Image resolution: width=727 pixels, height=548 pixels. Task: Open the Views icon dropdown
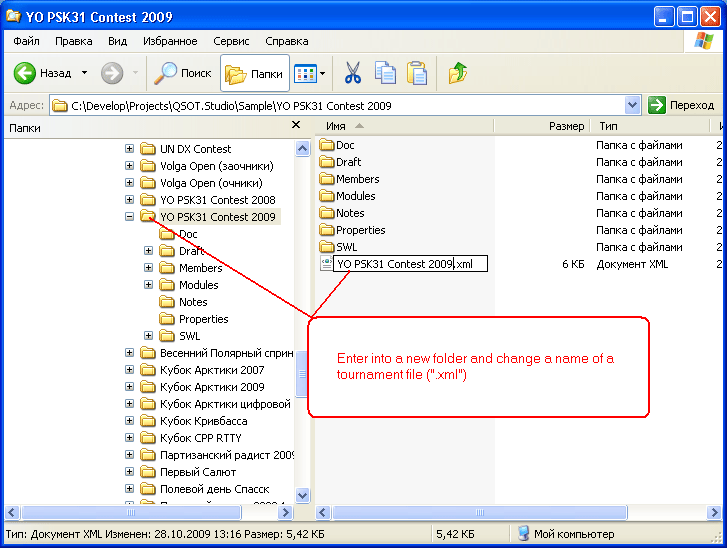[x=310, y=73]
